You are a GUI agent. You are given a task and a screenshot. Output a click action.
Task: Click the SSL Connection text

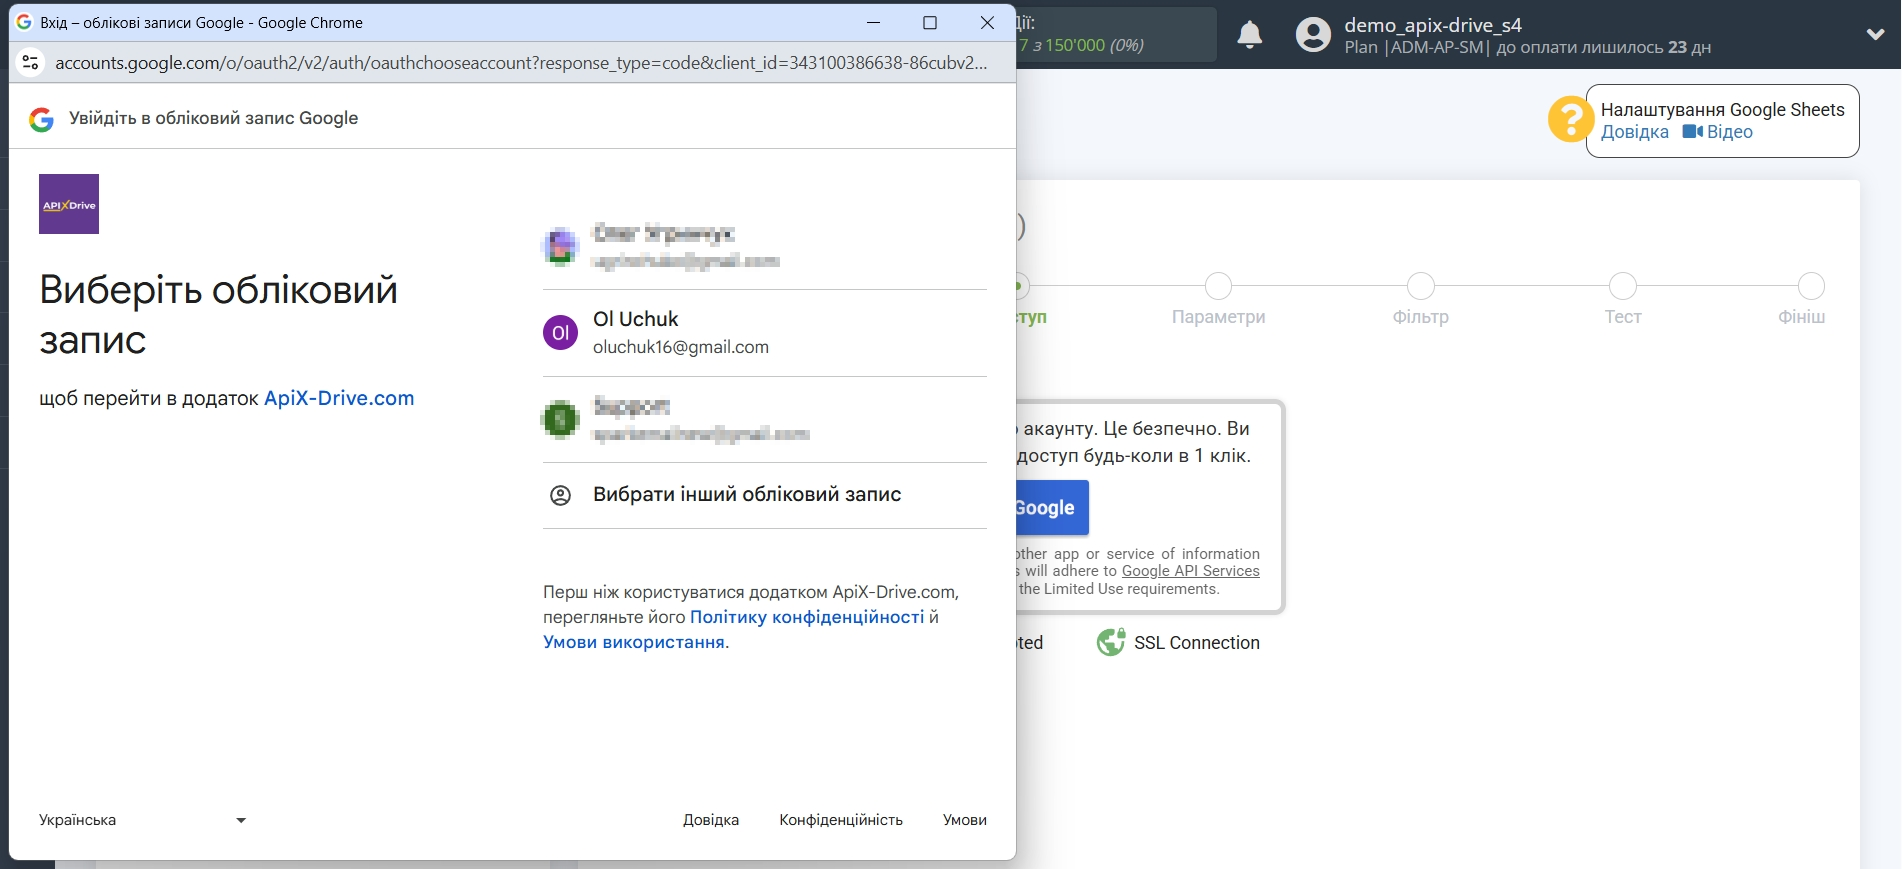click(1196, 643)
